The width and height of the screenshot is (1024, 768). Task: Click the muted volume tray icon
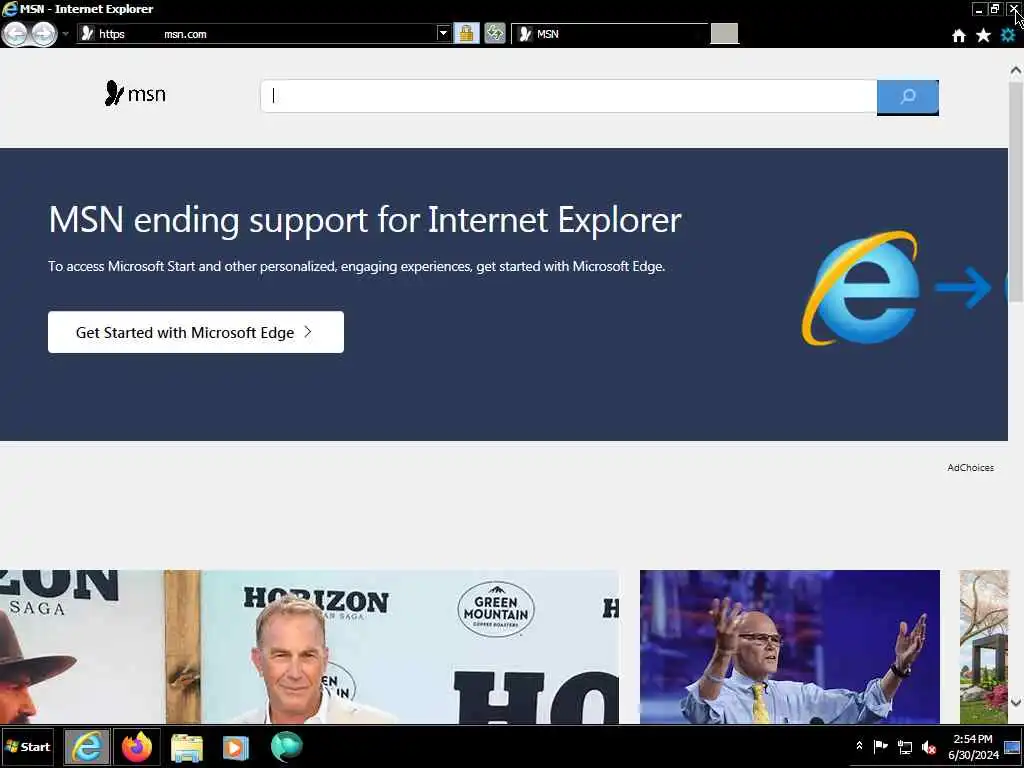pos(929,746)
